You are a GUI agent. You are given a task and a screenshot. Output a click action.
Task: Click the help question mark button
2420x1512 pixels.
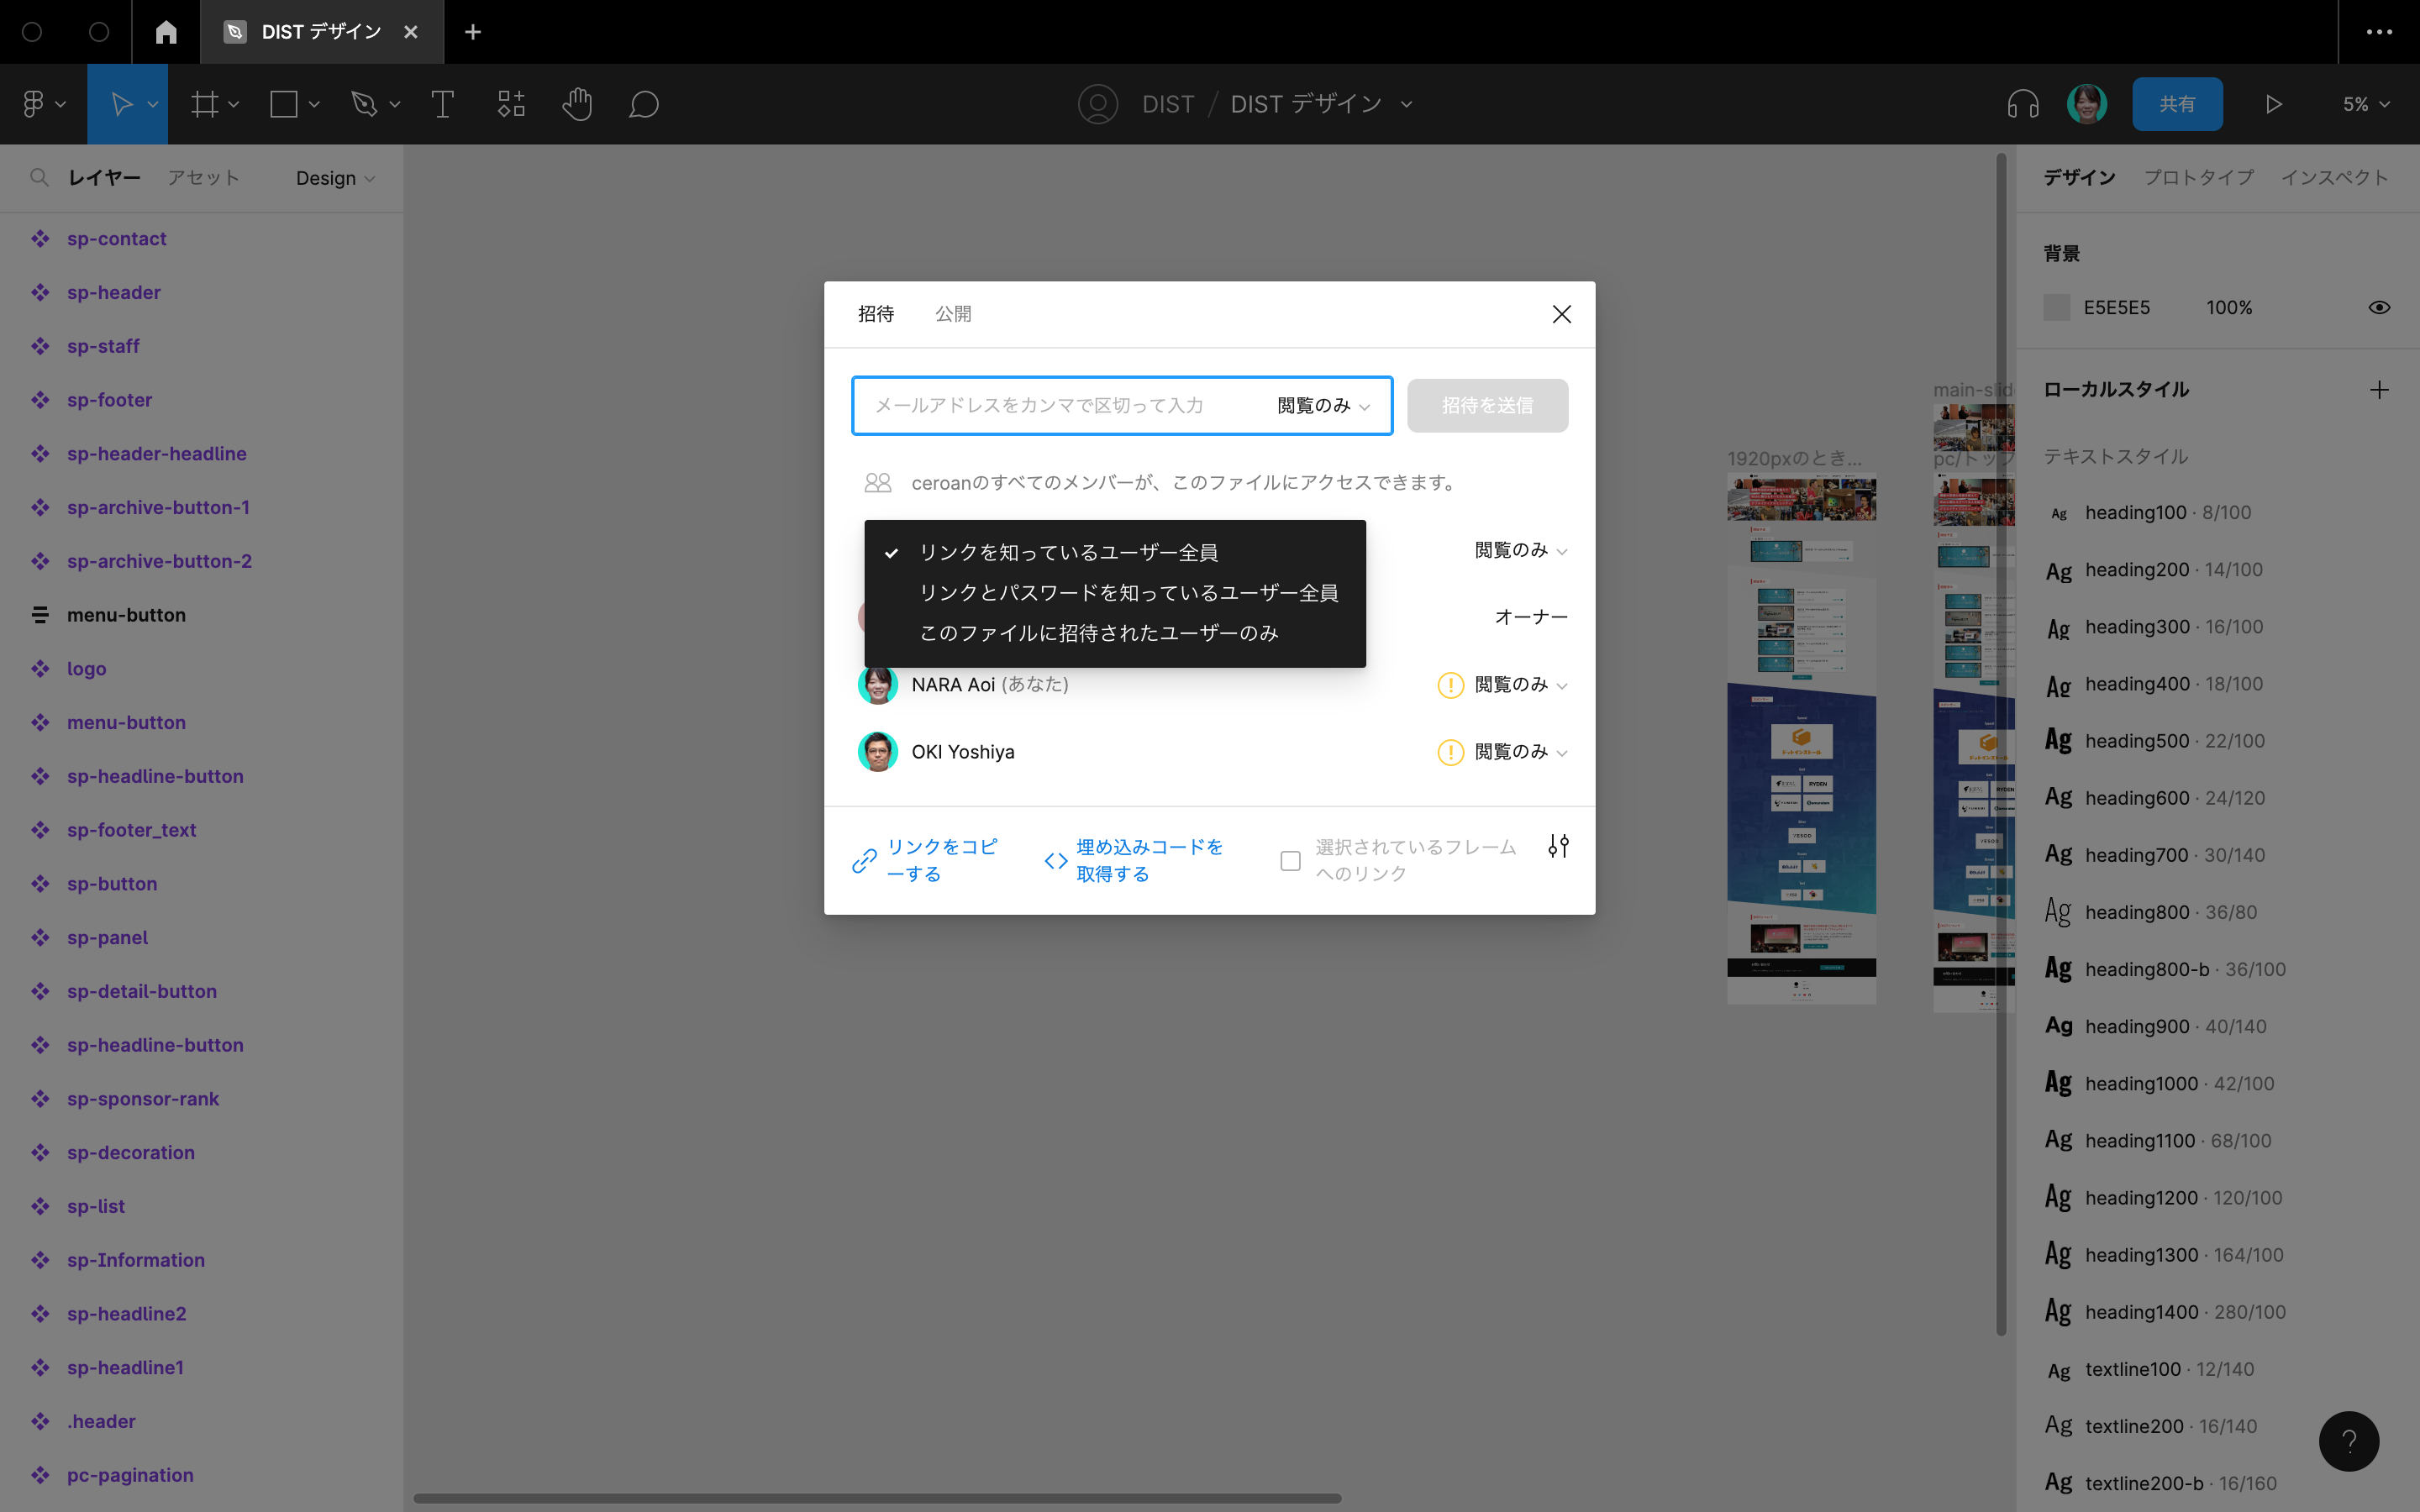pyautogui.click(x=2348, y=1440)
